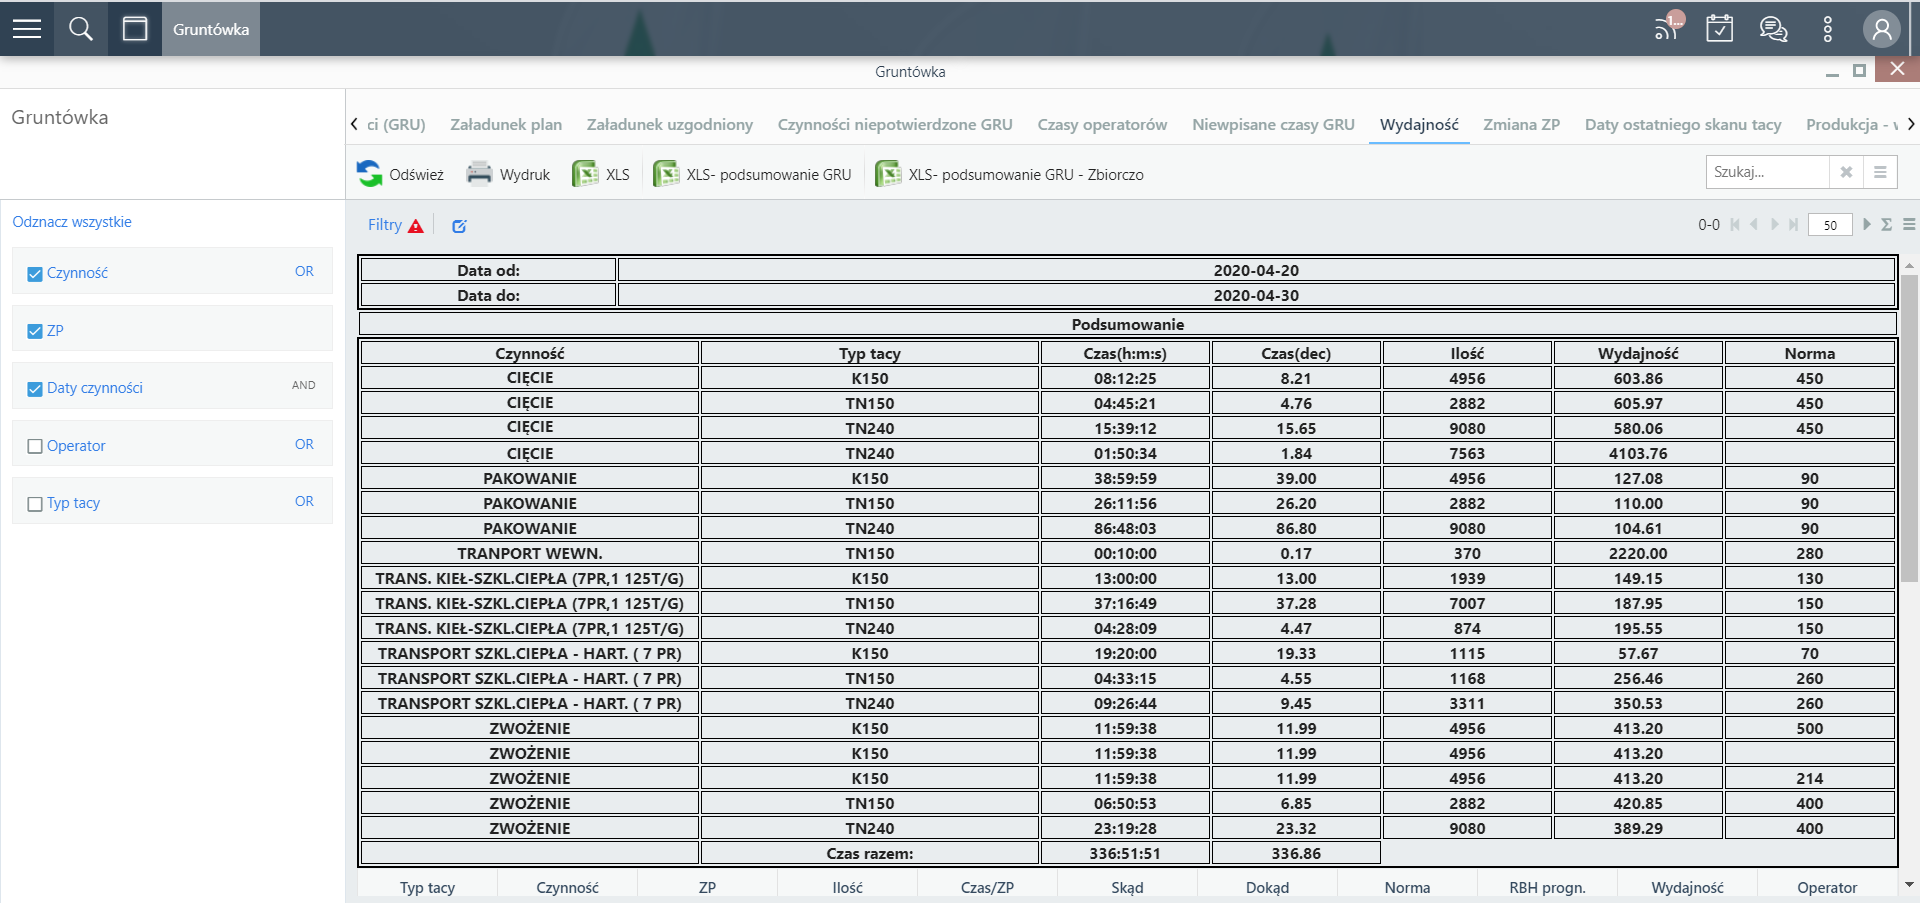Toggle OR operator for Operator filter
This screenshot has height=903, width=1920.
click(304, 444)
